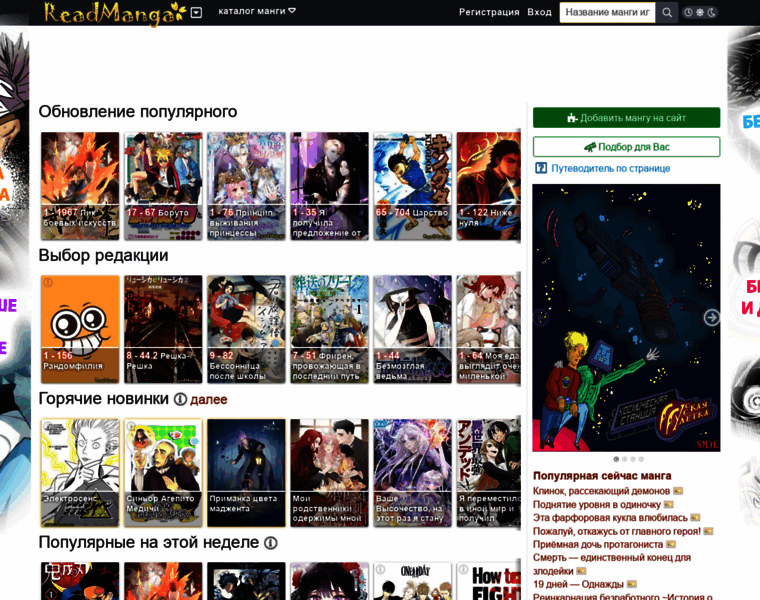Viewport: 760px width, 600px height.
Task: Open the Космическая станция banner image
Action: tap(626, 318)
